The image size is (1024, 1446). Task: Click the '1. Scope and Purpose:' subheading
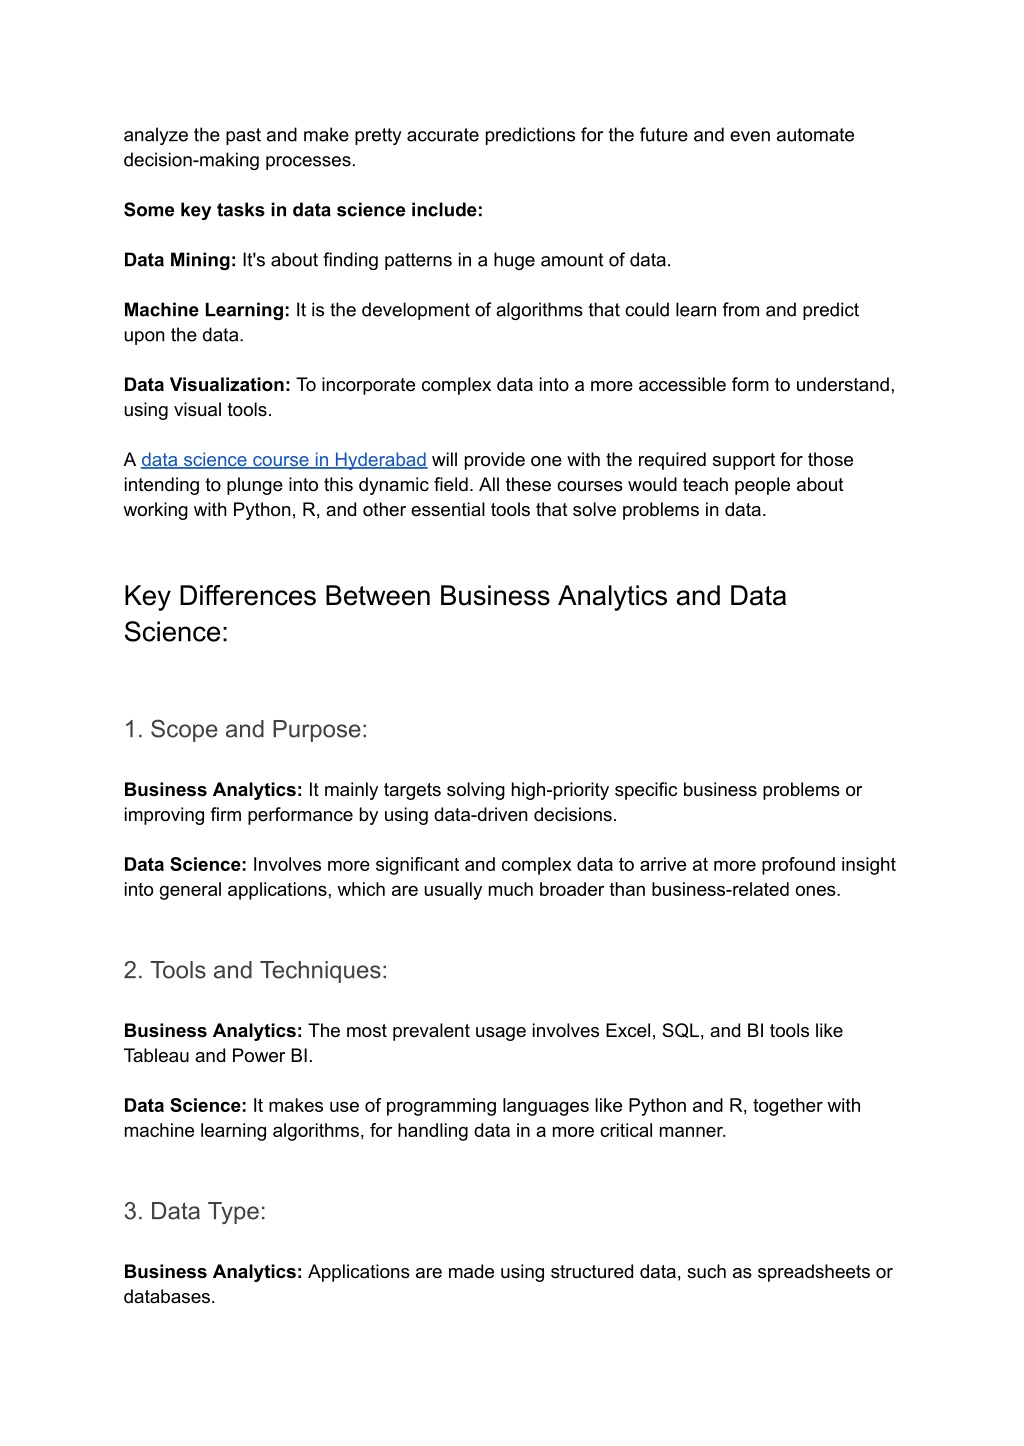click(x=246, y=730)
